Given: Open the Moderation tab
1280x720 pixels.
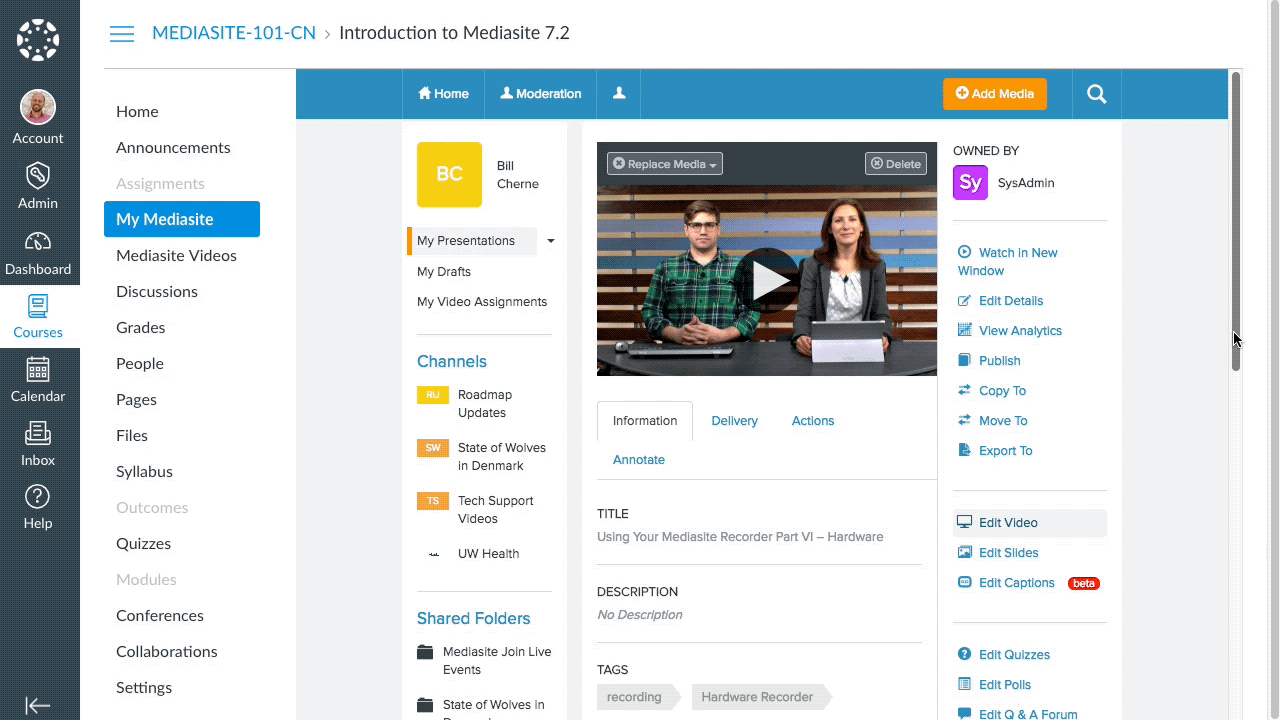Looking at the screenshot, I should pos(540,93).
